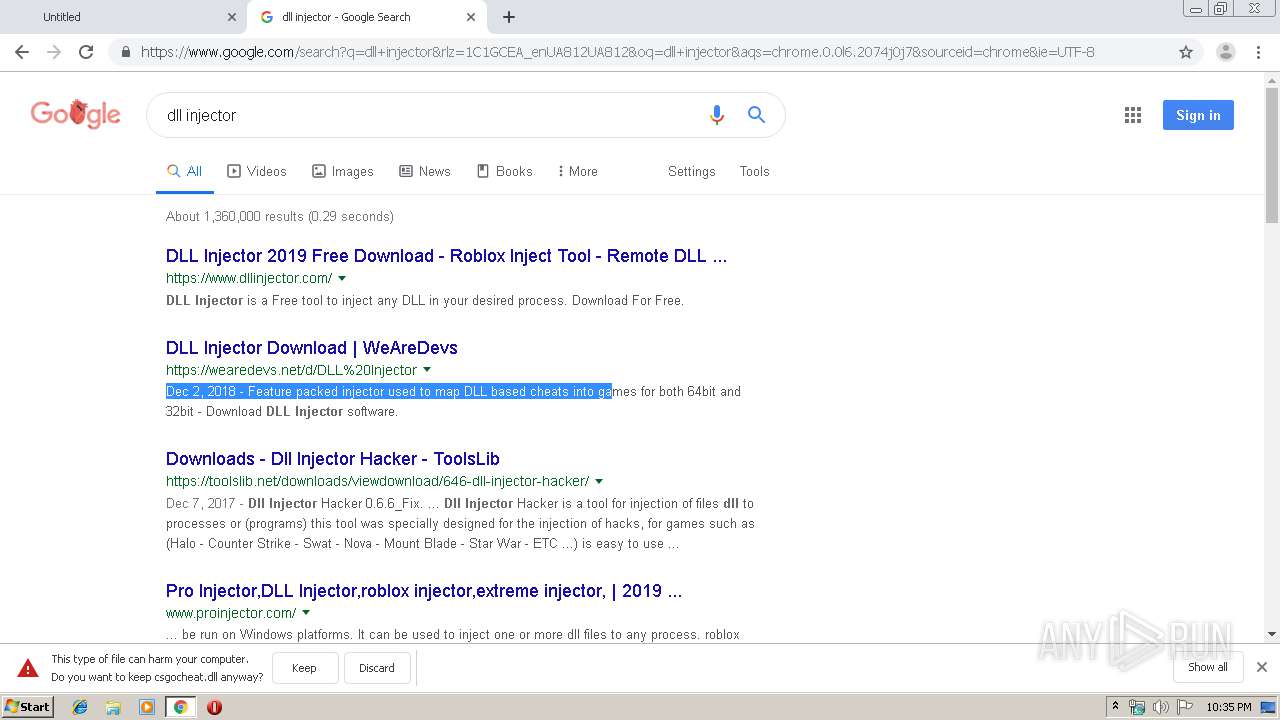Click the taskbar clock showing 10:35 PM

[1228, 707]
